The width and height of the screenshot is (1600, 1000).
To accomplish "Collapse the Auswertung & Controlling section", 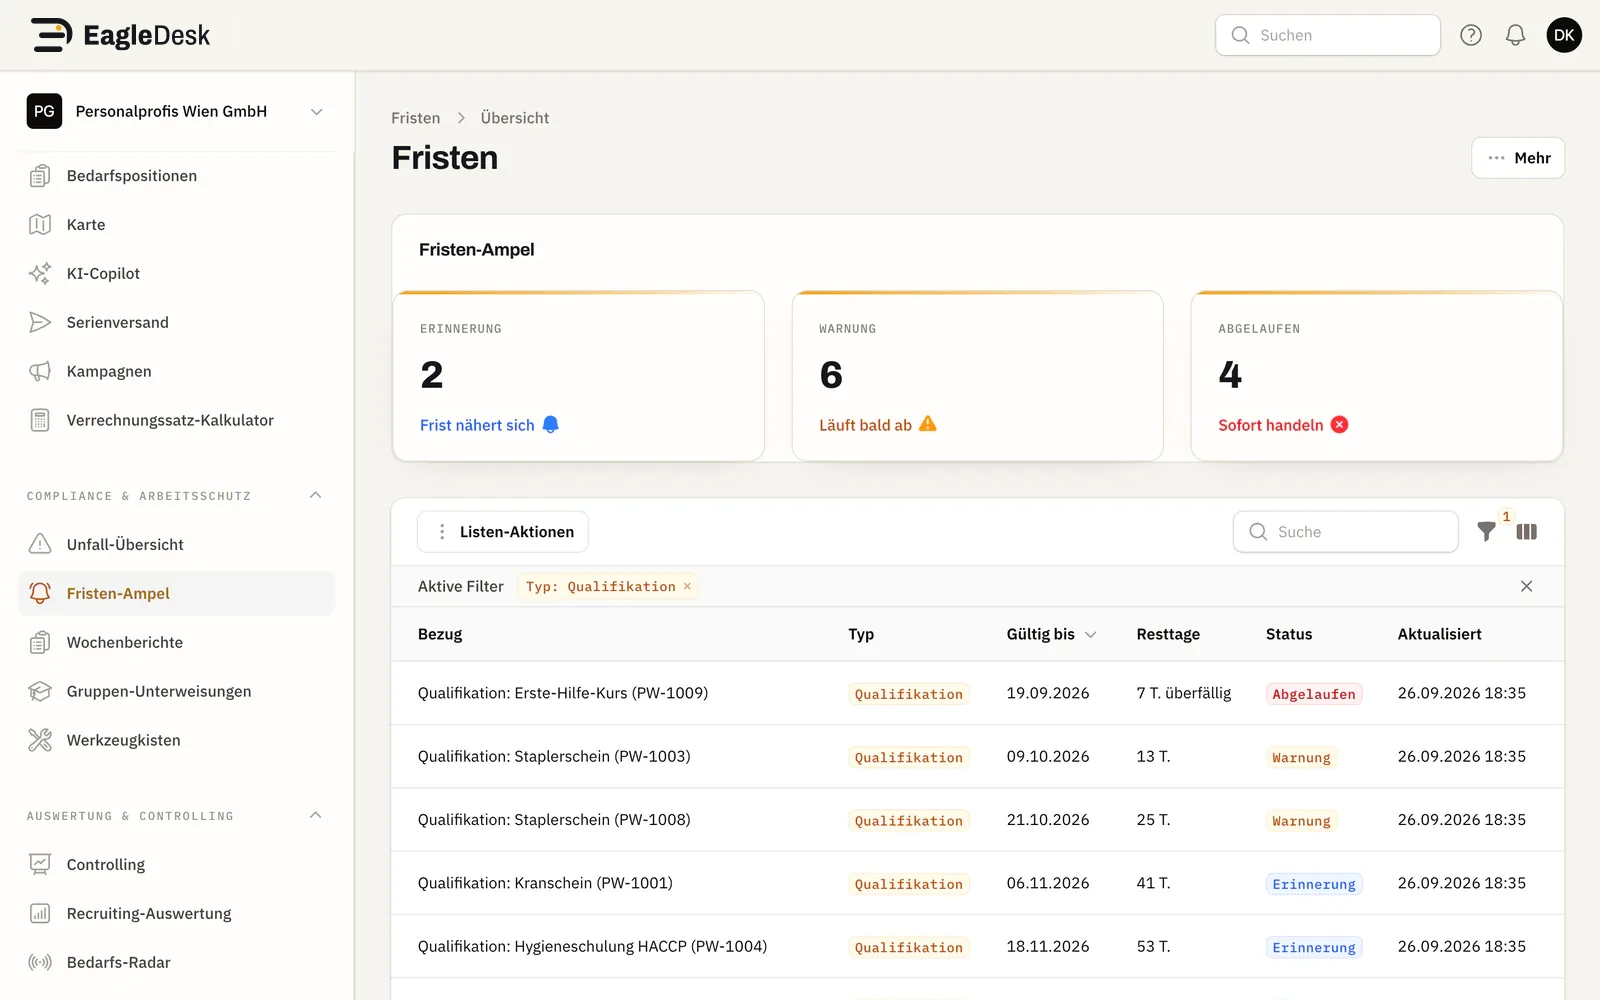I will pyautogui.click(x=316, y=816).
